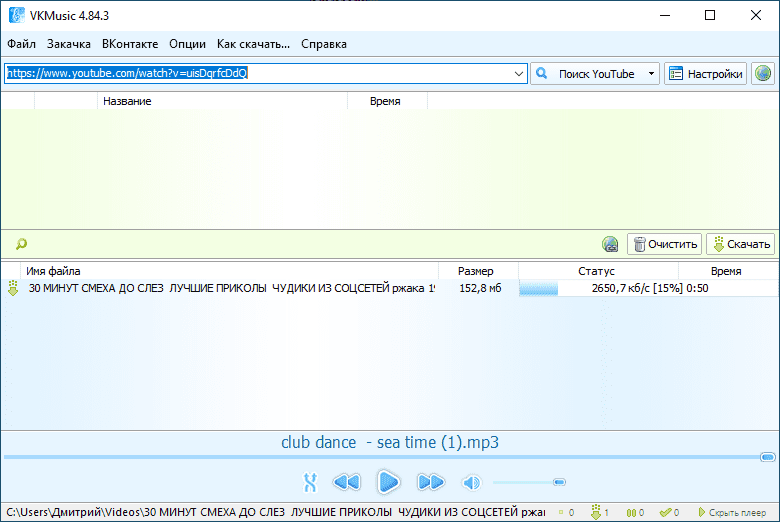
Task: Click the Очистить button
Action: point(665,244)
